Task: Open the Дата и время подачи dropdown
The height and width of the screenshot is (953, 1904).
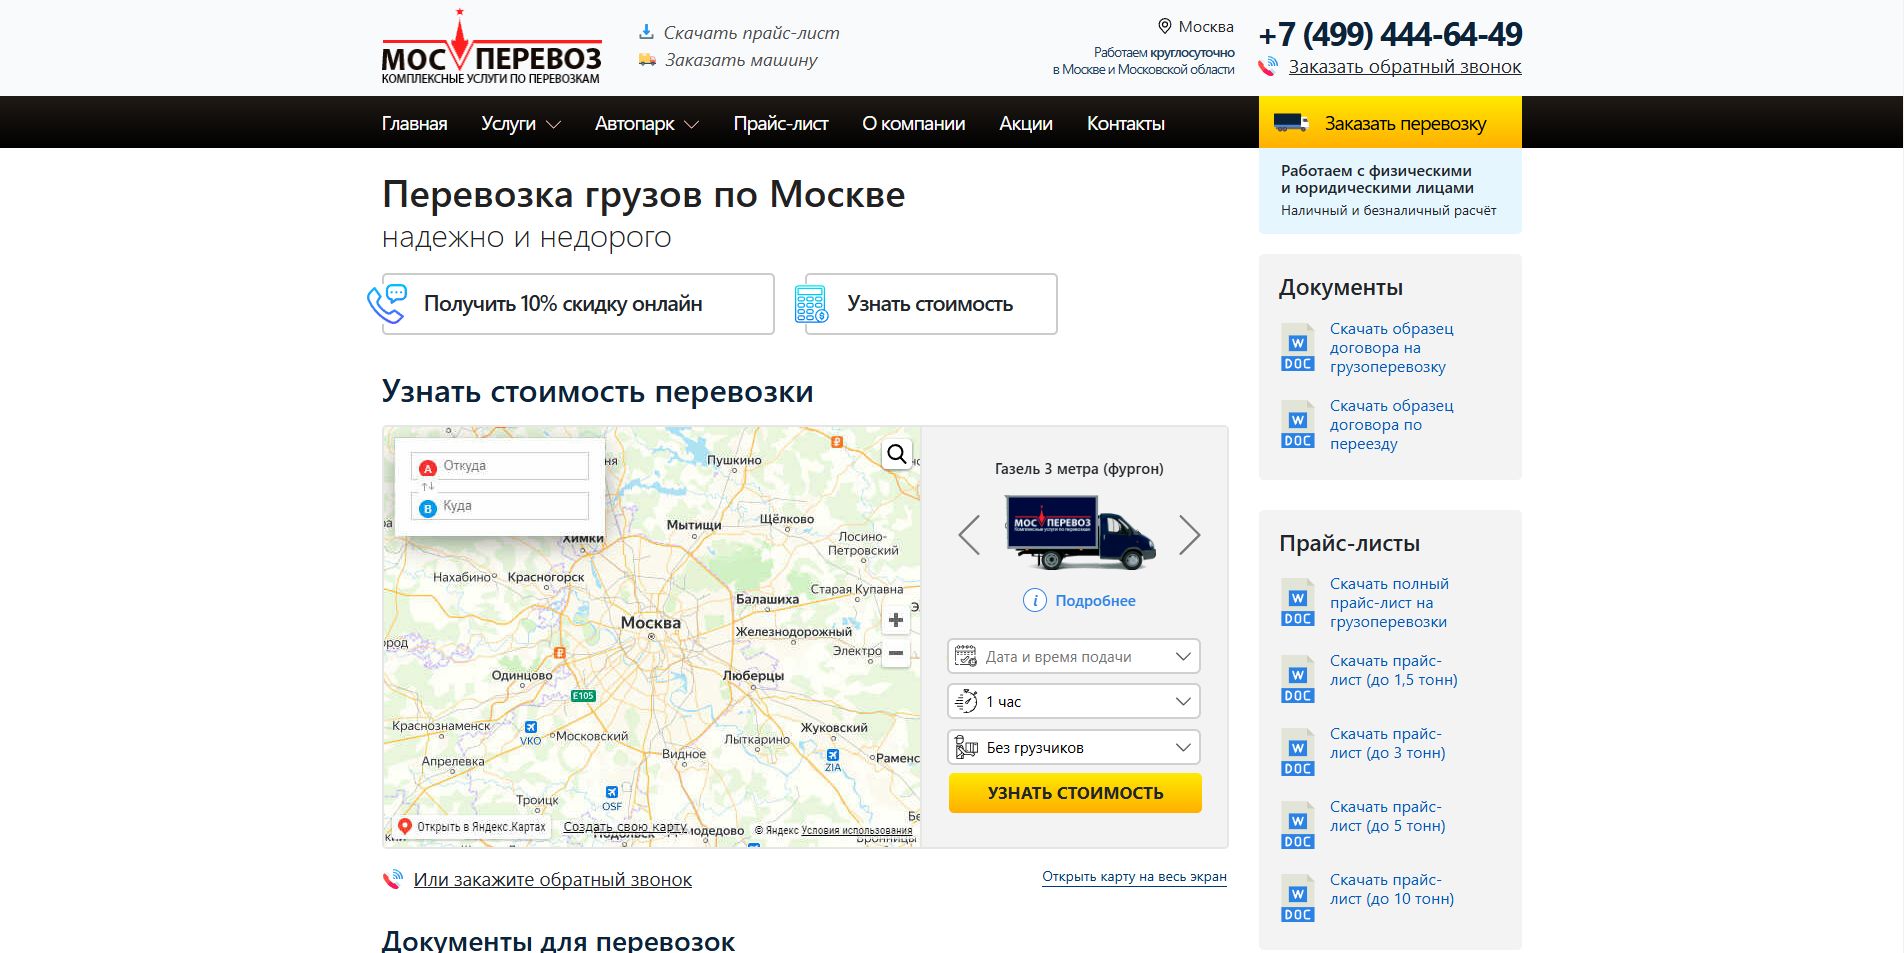Action: point(1074,656)
